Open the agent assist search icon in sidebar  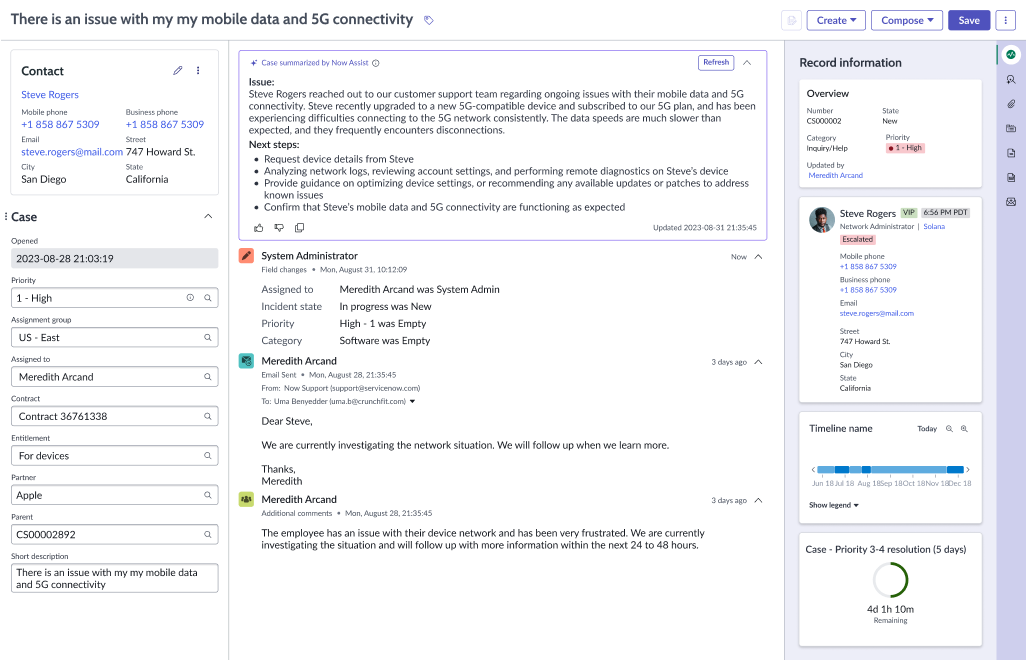click(1011, 79)
